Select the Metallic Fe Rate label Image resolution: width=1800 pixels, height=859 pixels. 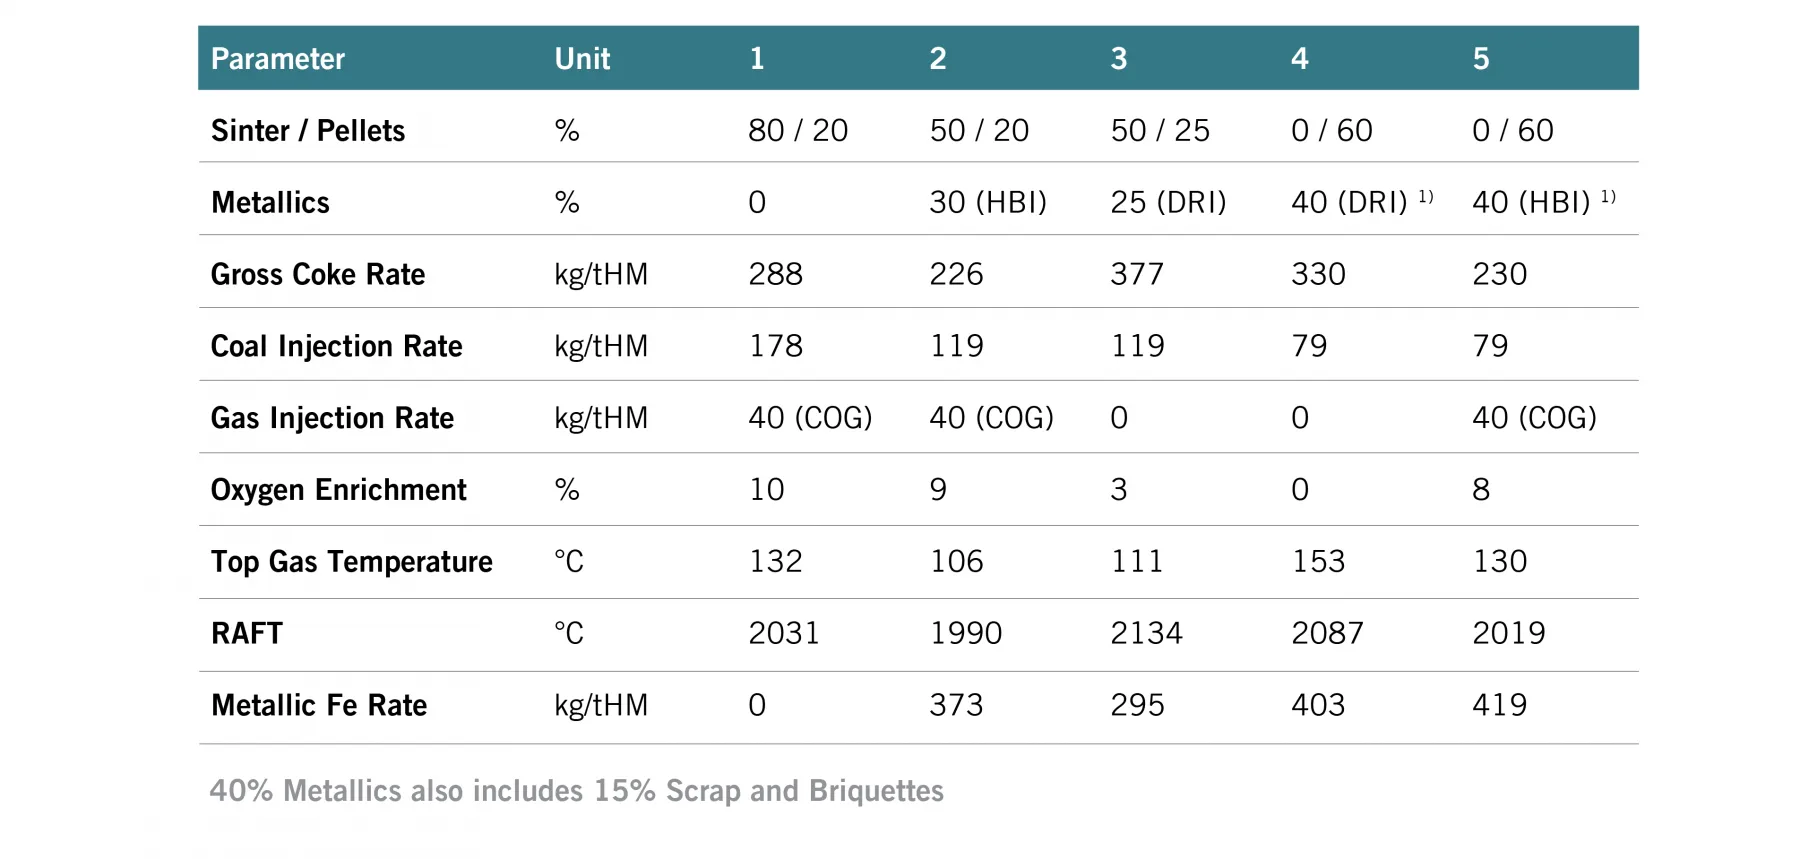(319, 706)
